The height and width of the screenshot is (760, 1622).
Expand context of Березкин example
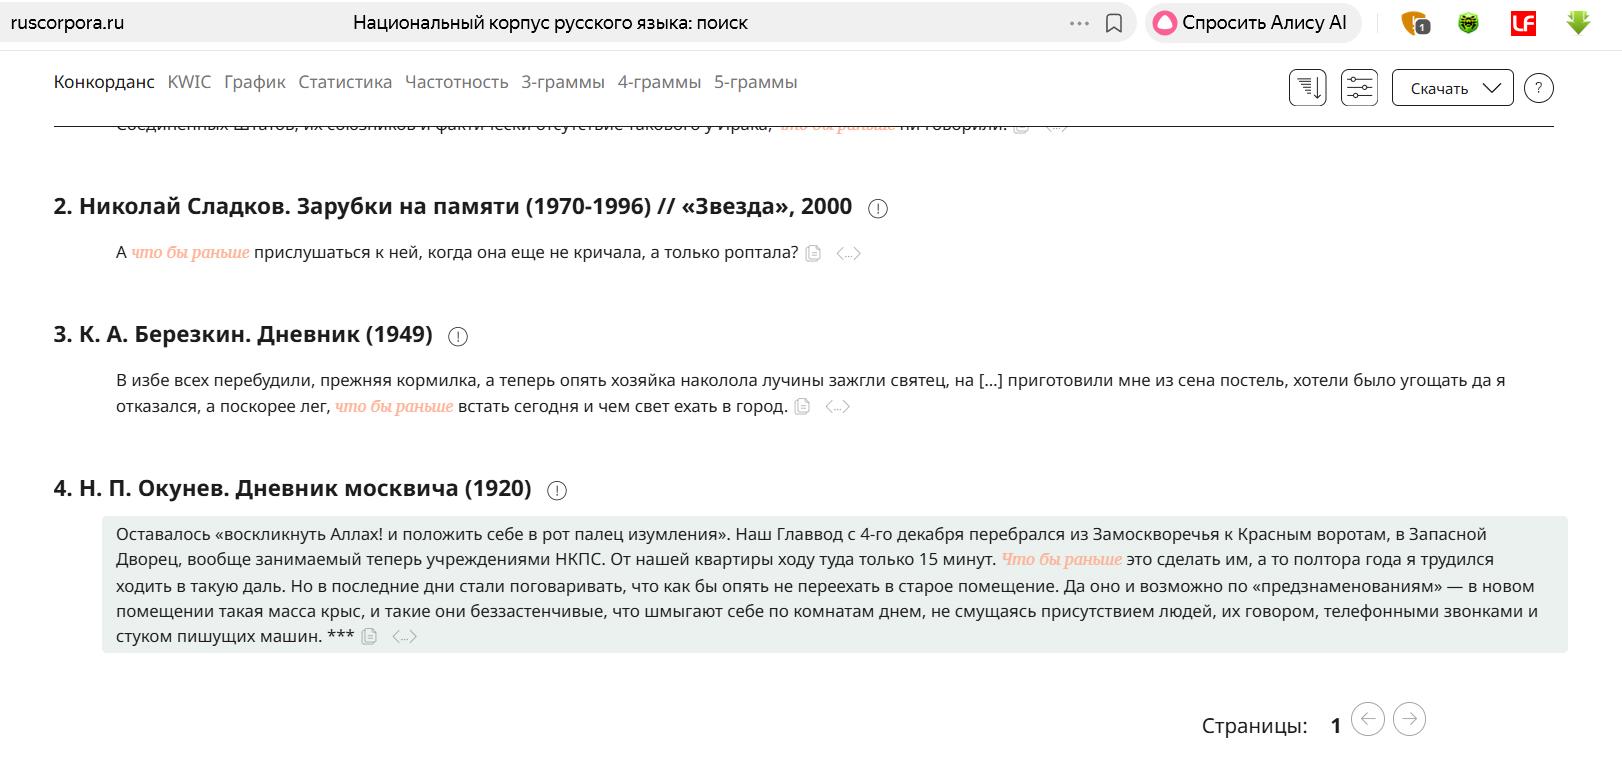837,407
